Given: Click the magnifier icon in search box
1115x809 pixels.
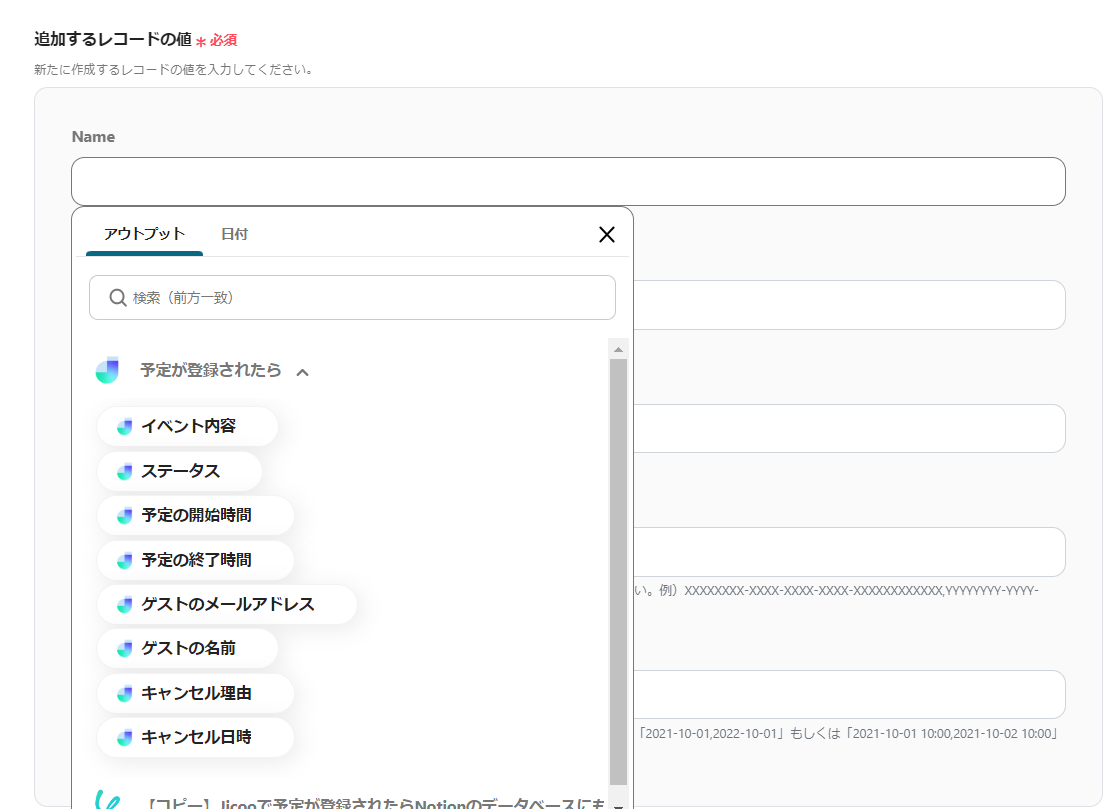Looking at the screenshot, I should (x=117, y=297).
